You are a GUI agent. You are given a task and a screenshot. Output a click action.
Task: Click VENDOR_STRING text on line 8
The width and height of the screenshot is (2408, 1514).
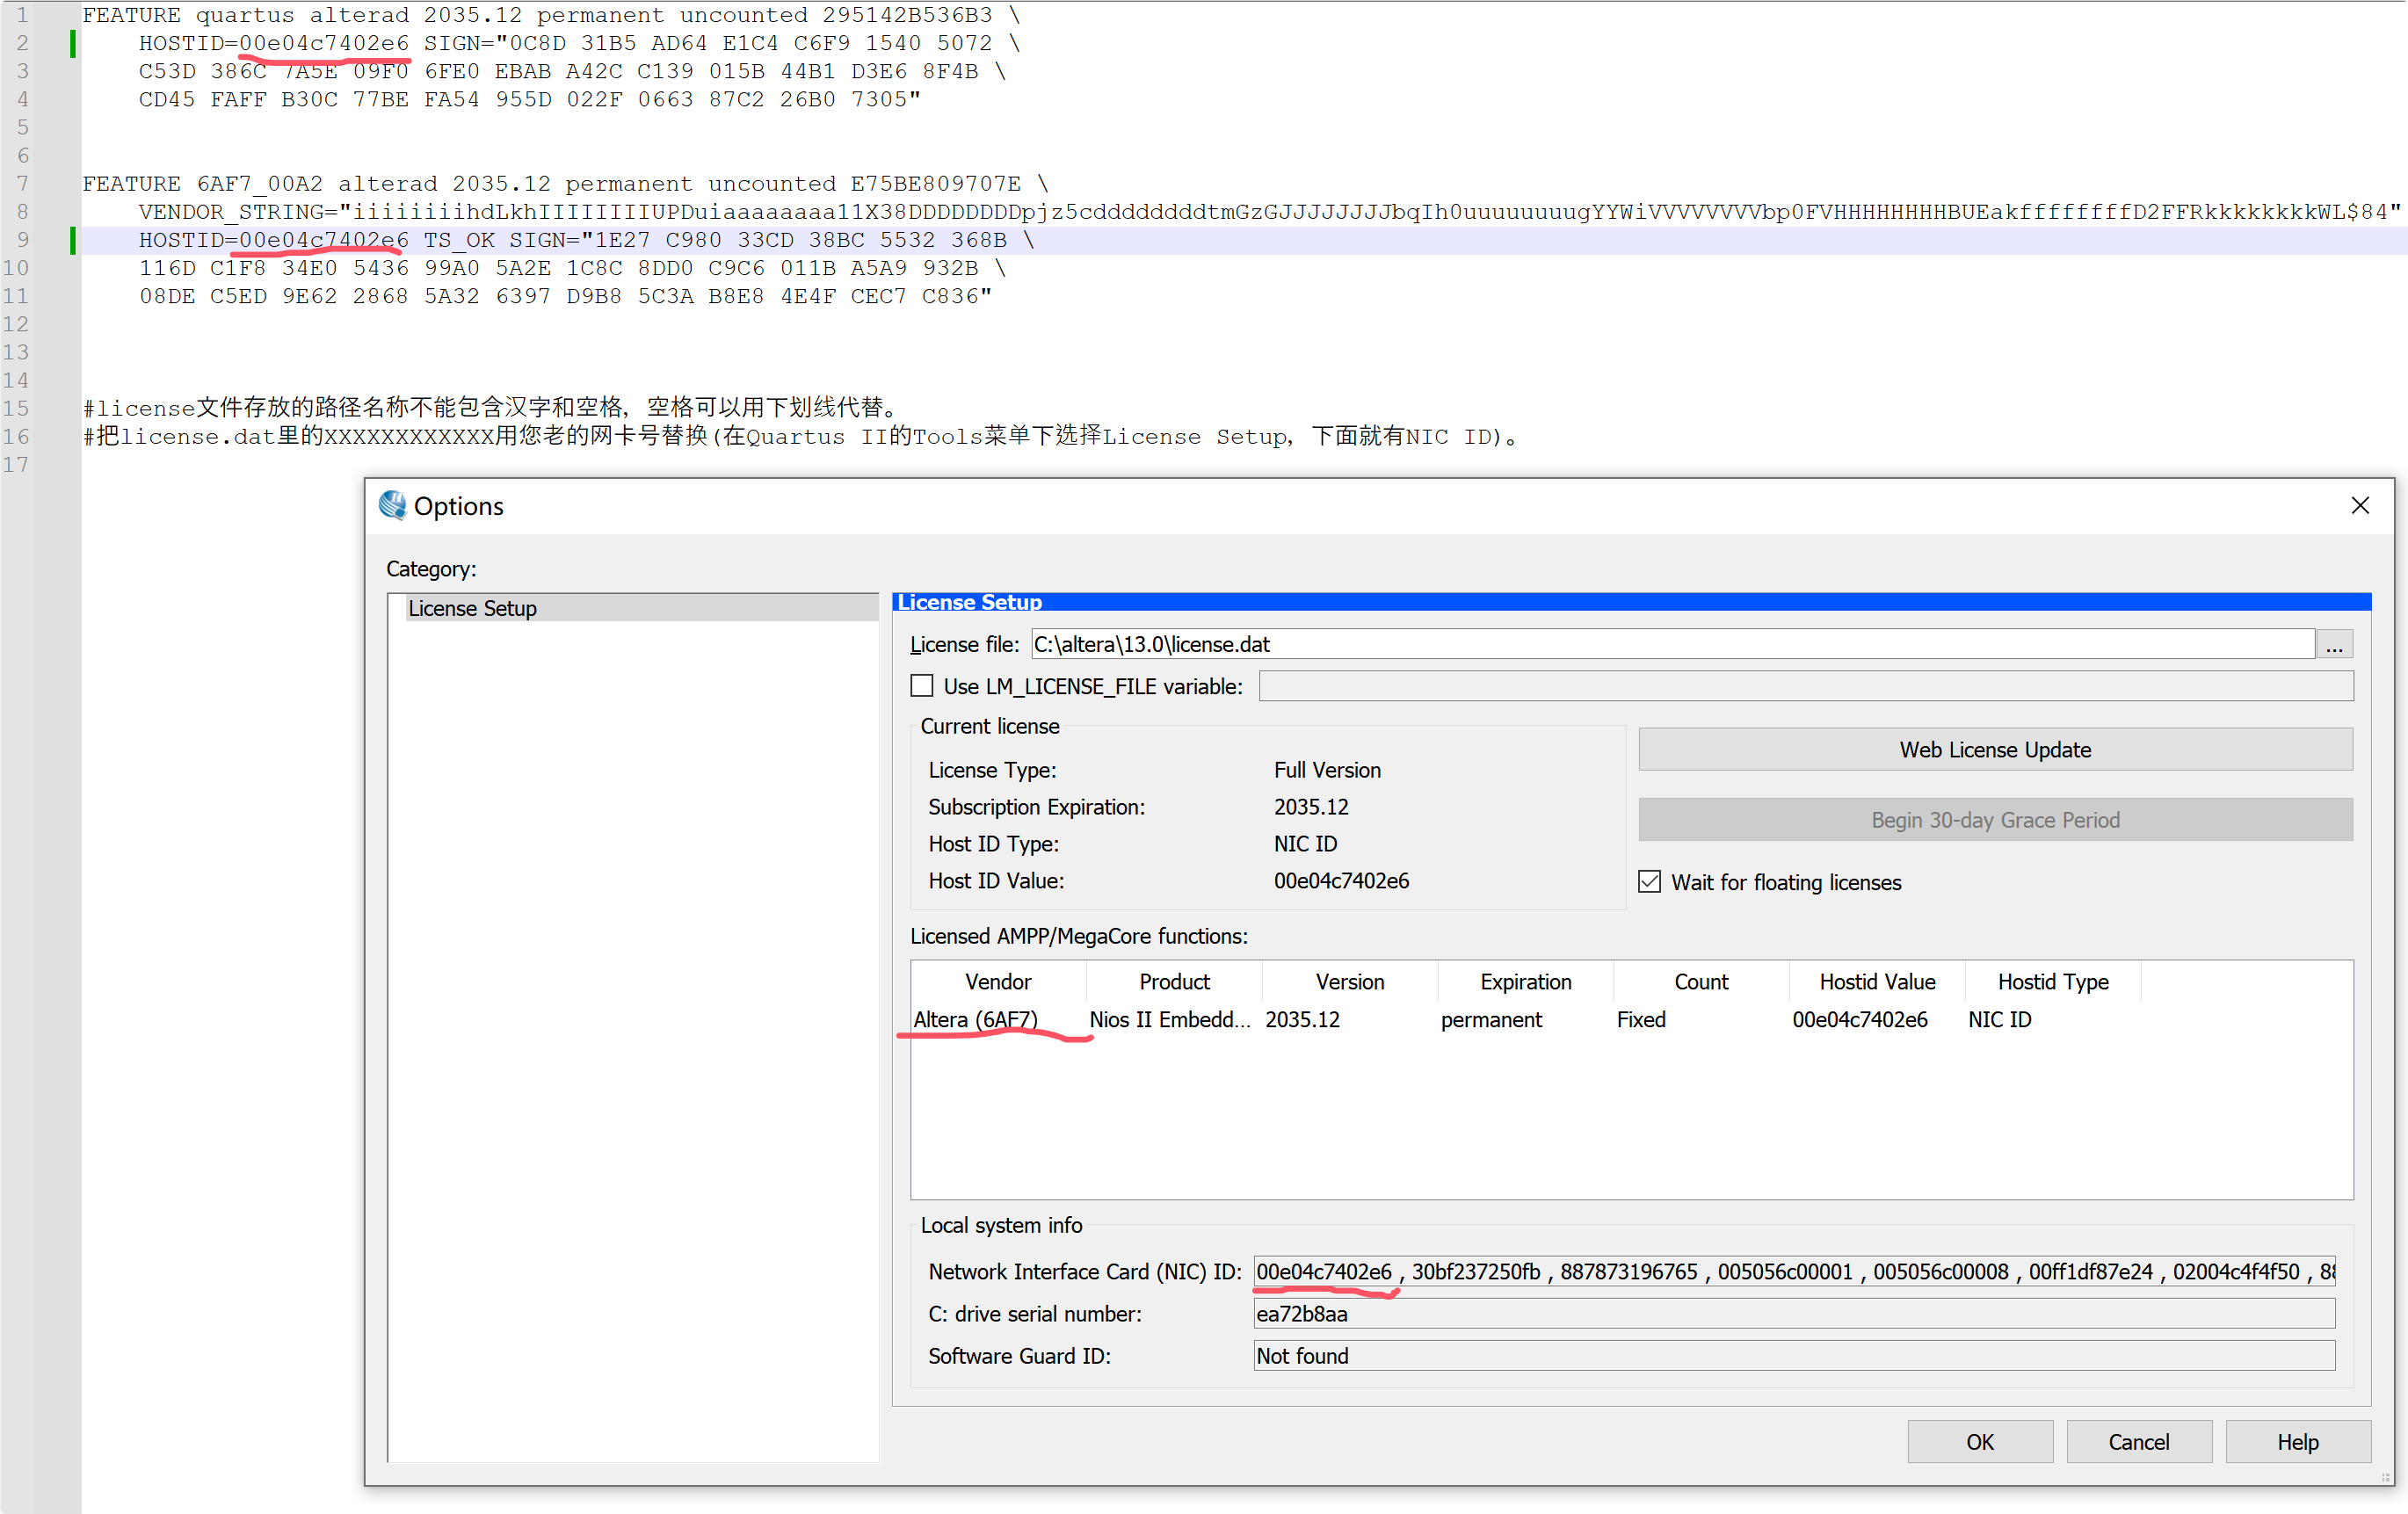pyautogui.click(x=232, y=212)
